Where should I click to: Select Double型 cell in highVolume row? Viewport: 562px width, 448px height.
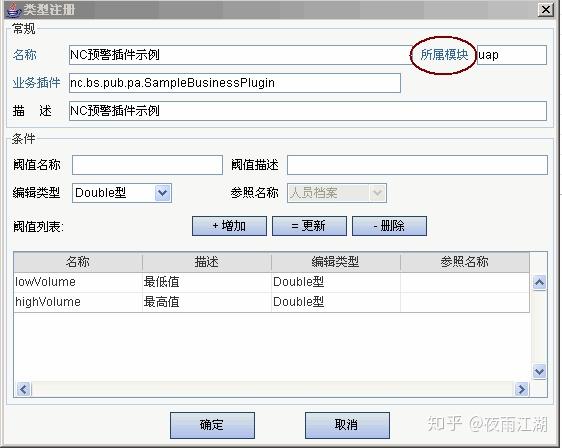tap(336, 302)
